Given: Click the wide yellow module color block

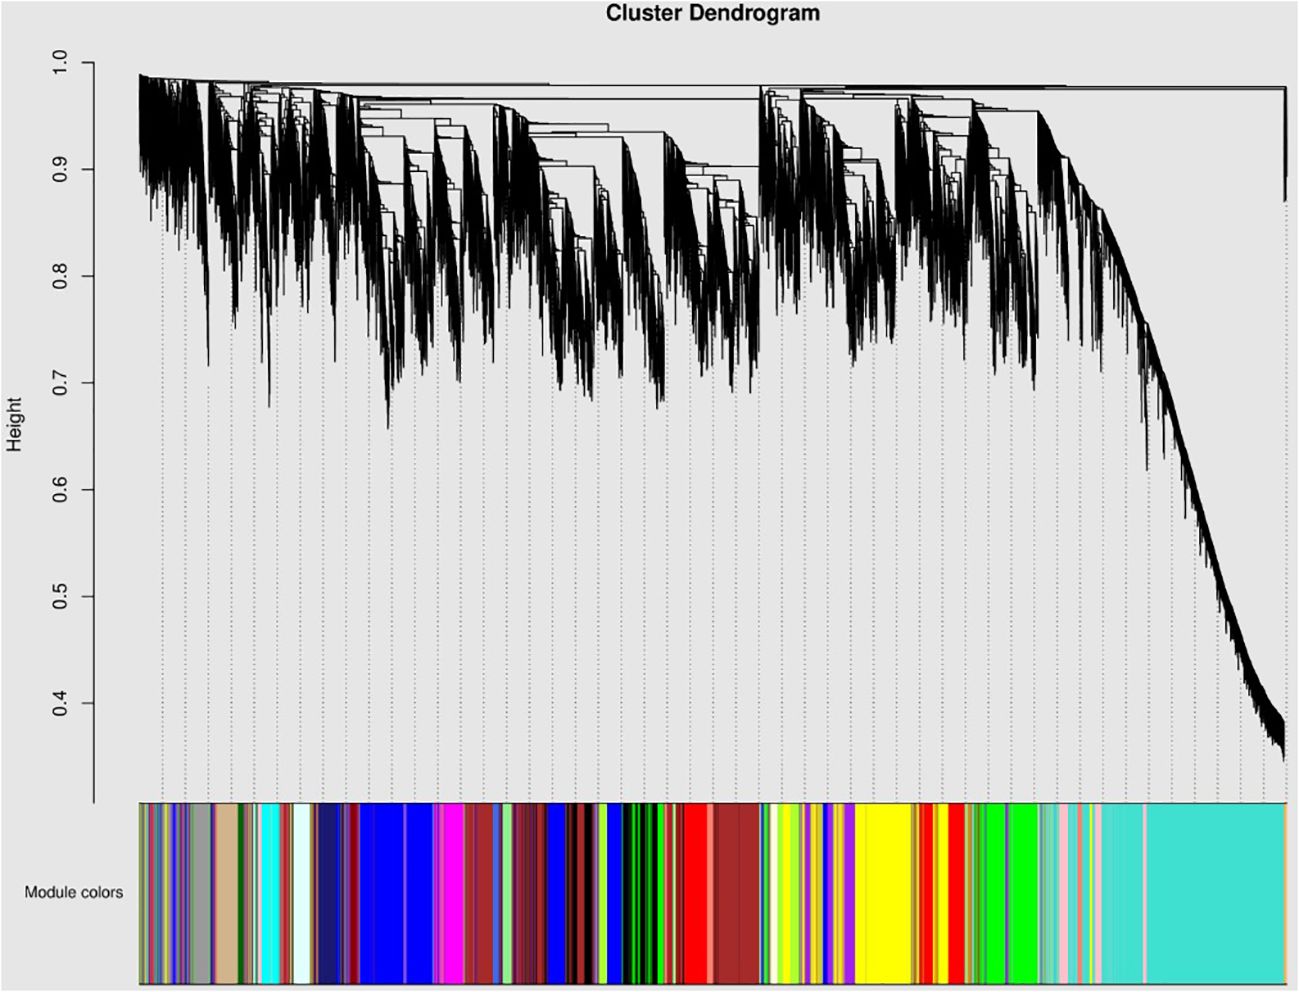Looking at the screenshot, I should pyautogui.click(x=883, y=892).
